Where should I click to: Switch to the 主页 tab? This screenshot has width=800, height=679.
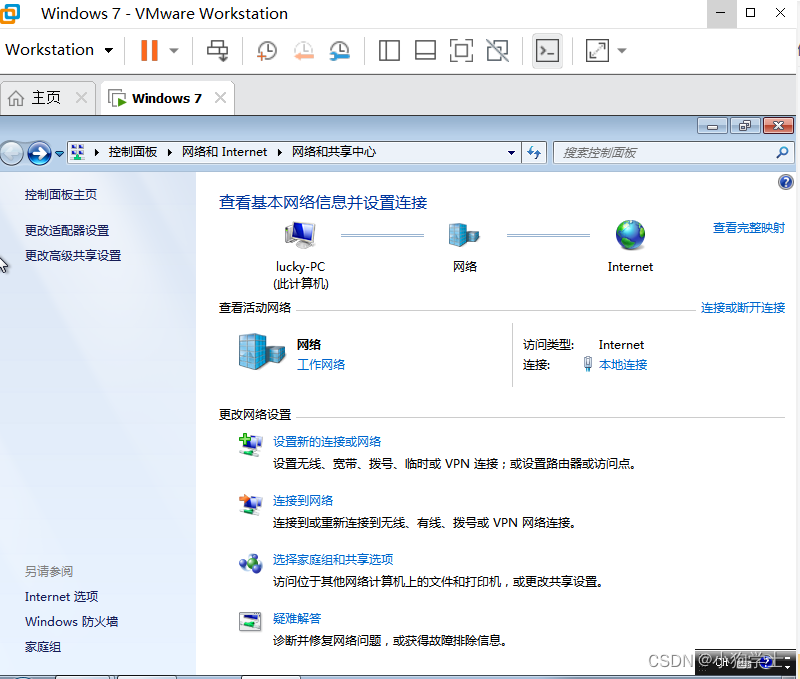pyautogui.click(x=46, y=97)
